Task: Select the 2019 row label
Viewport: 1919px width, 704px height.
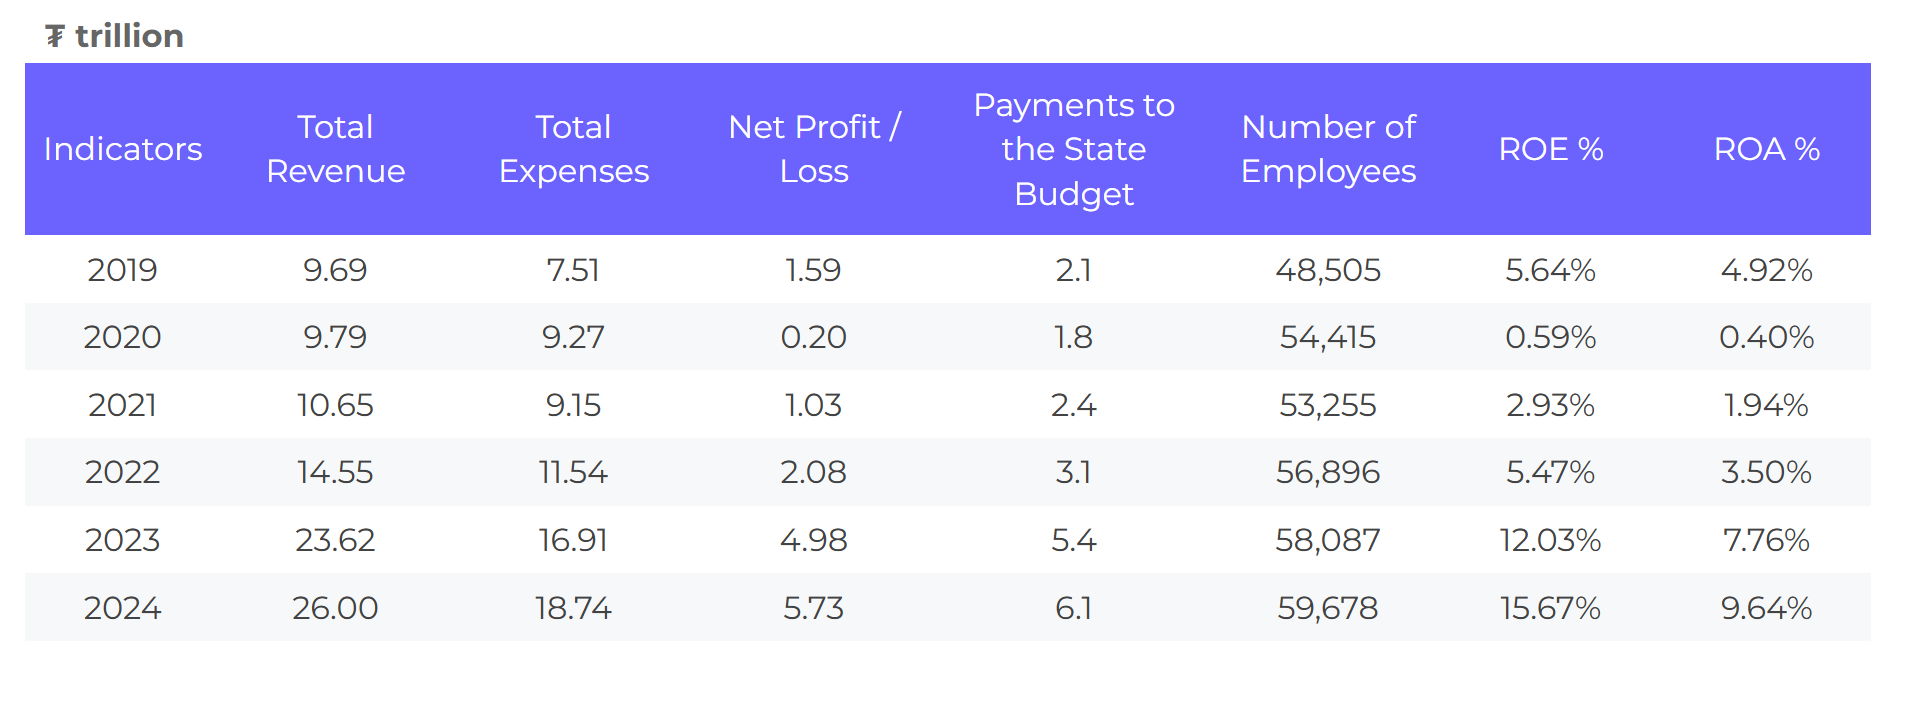Action: point(122,270)
